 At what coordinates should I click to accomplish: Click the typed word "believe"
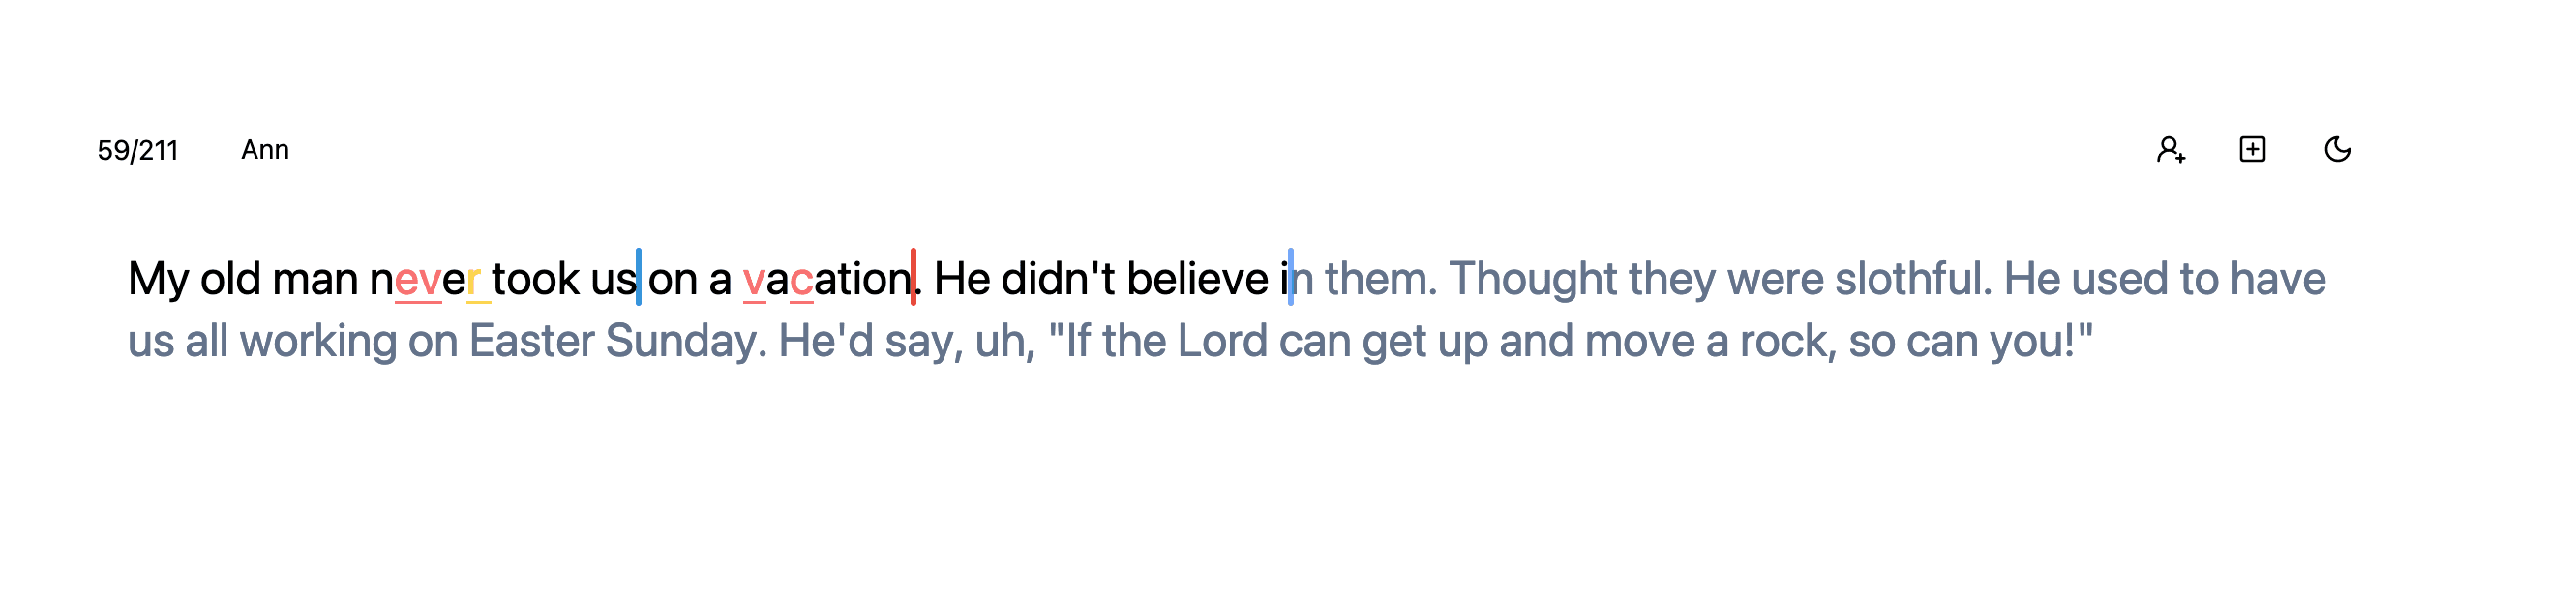point(1197,279)
